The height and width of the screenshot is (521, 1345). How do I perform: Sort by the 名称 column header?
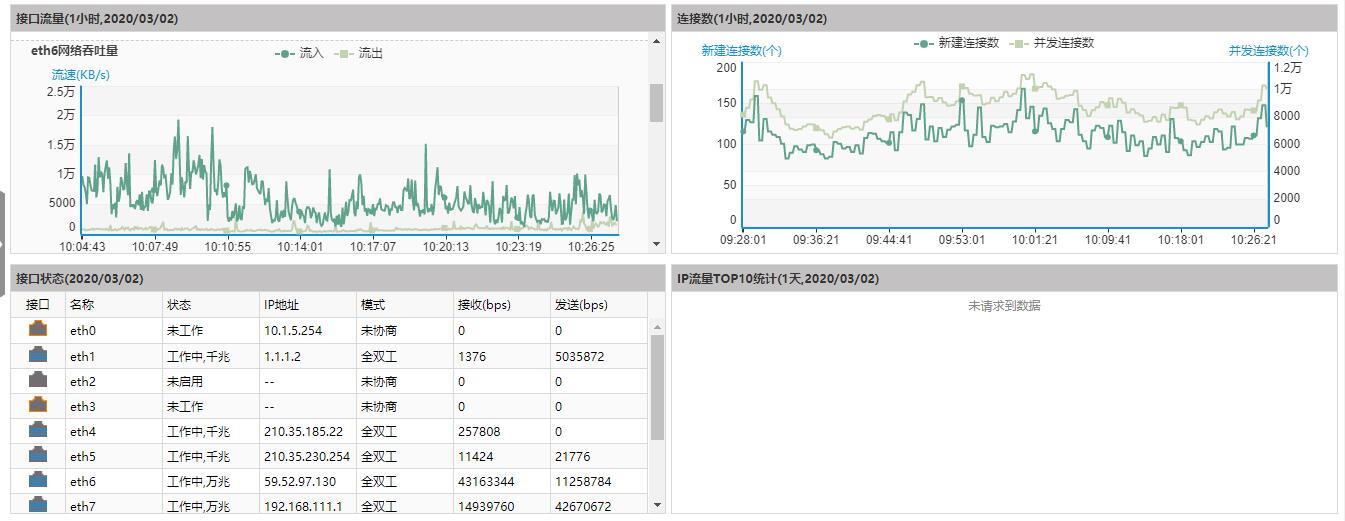(x=113, y=305)
